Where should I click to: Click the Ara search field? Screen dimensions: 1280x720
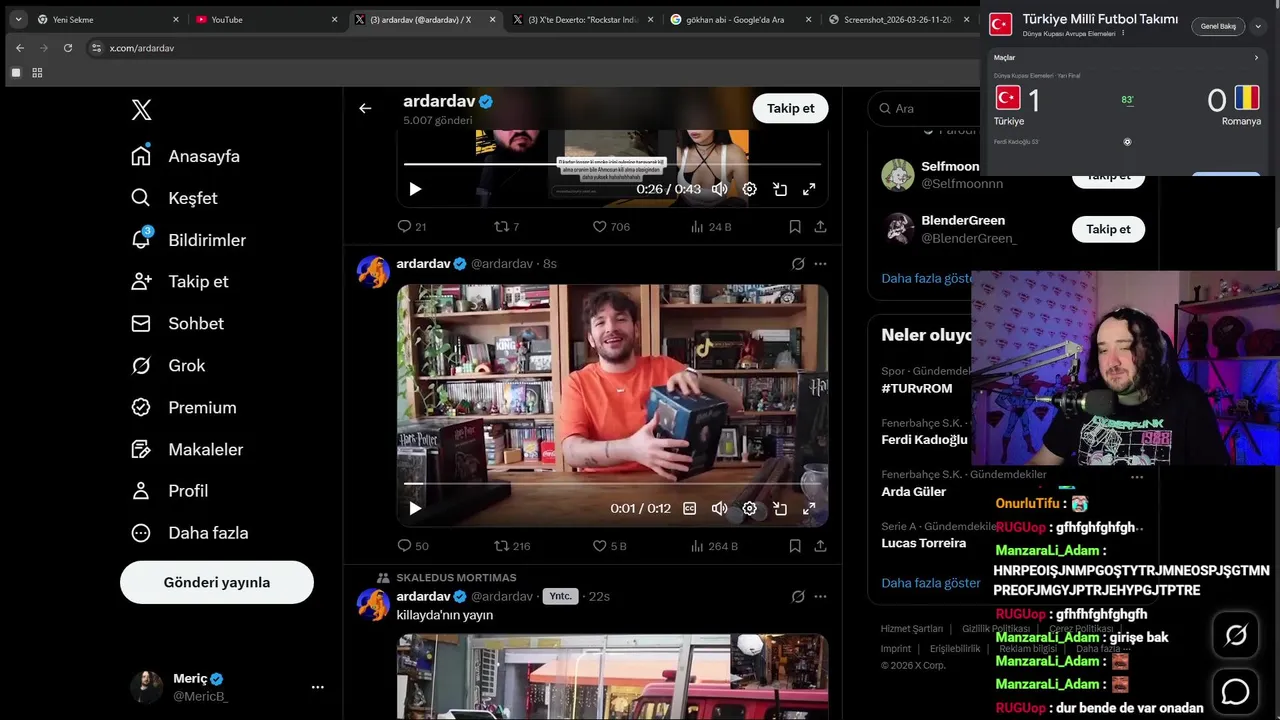coord(925,108)
